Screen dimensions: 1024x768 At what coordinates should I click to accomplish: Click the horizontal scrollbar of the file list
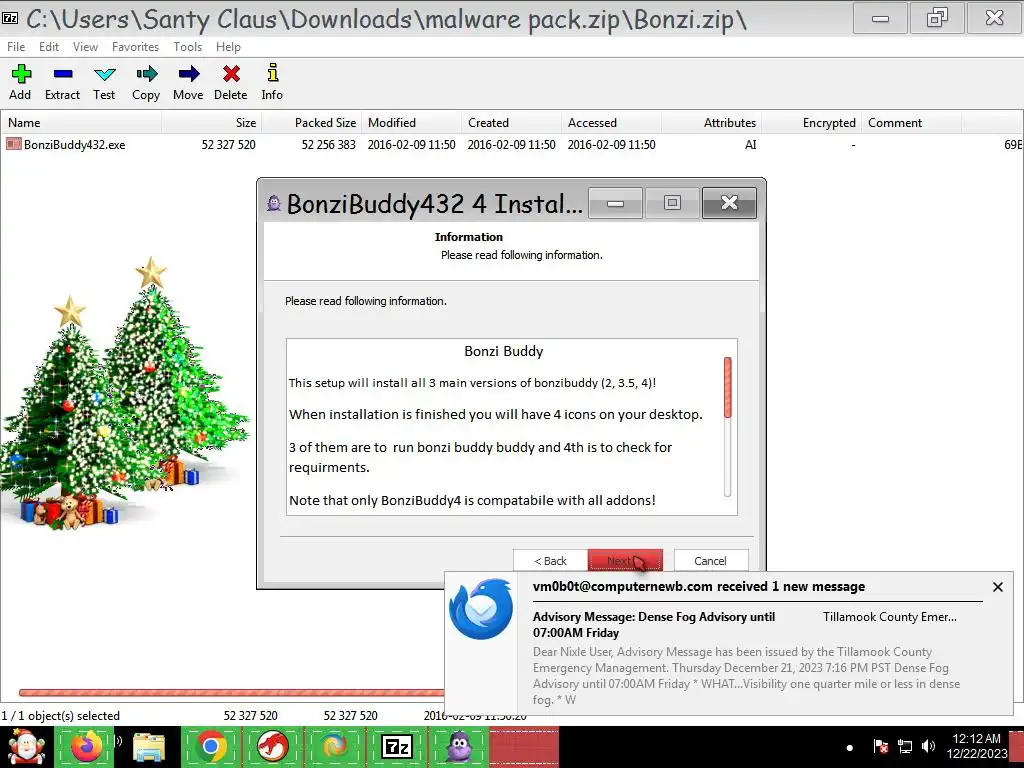232,692
